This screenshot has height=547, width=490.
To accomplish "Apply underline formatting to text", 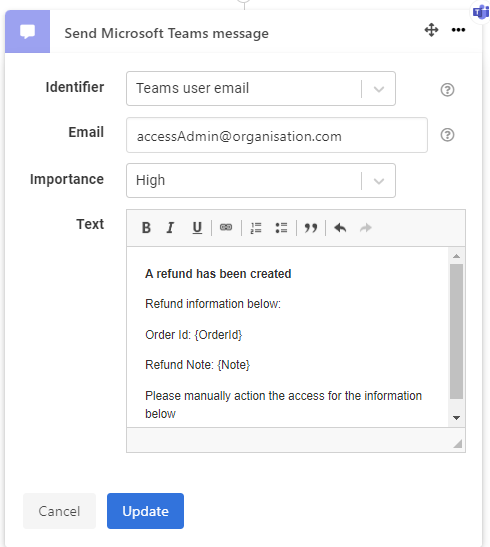I will [197, 228].
